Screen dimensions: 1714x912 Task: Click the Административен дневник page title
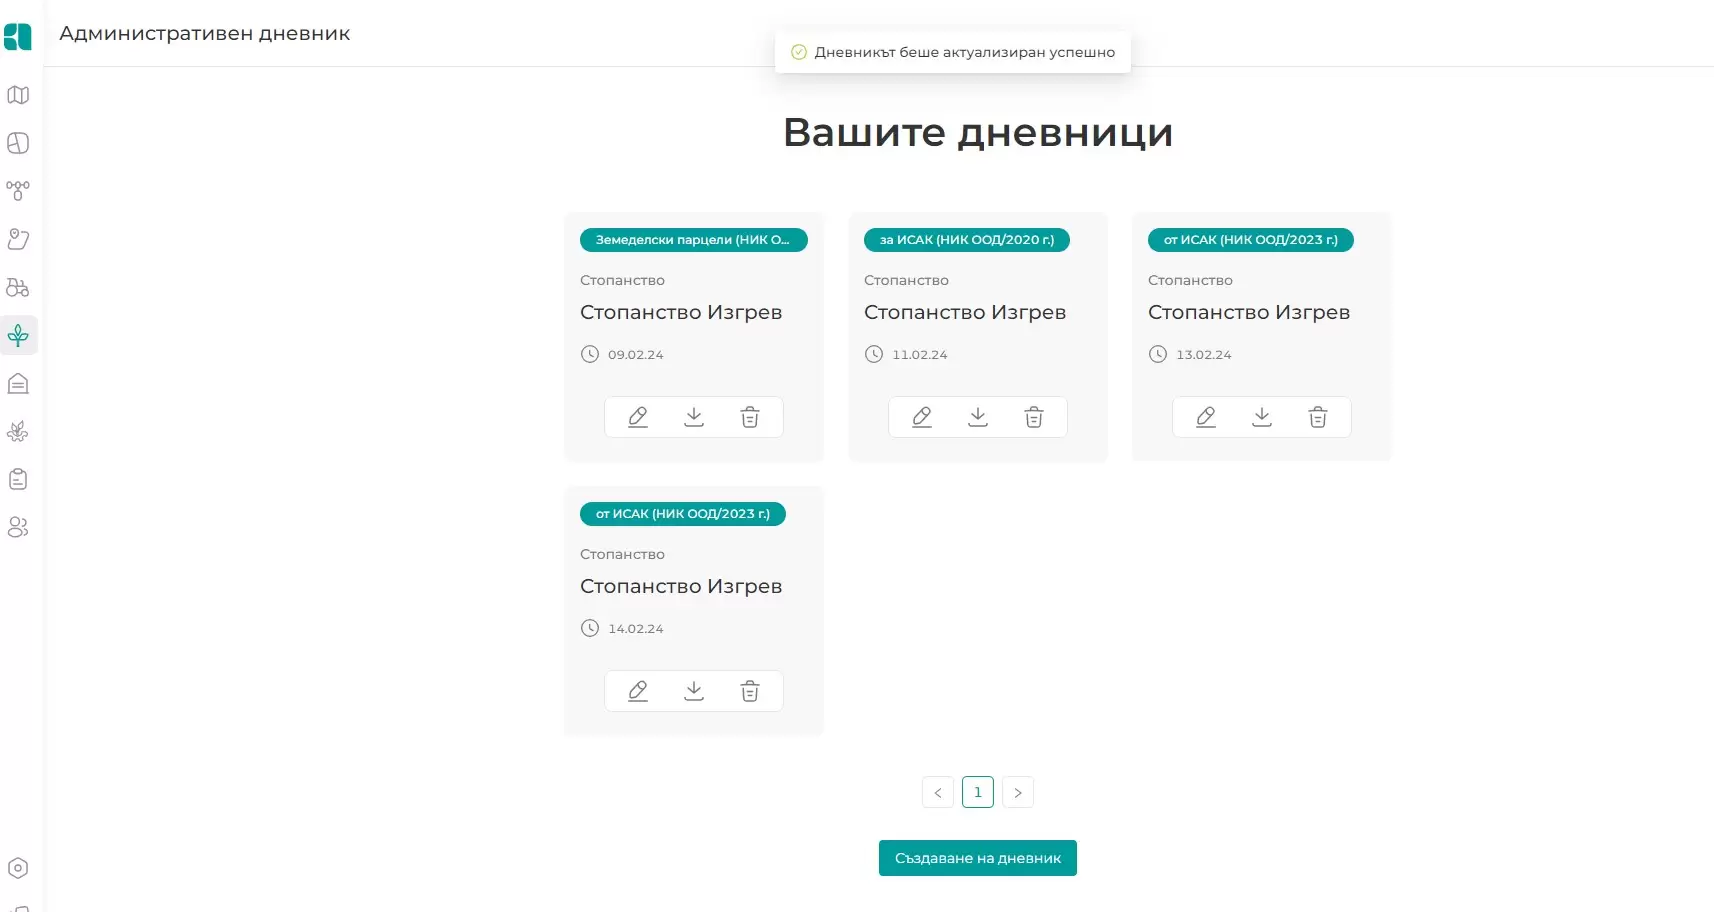205,33
